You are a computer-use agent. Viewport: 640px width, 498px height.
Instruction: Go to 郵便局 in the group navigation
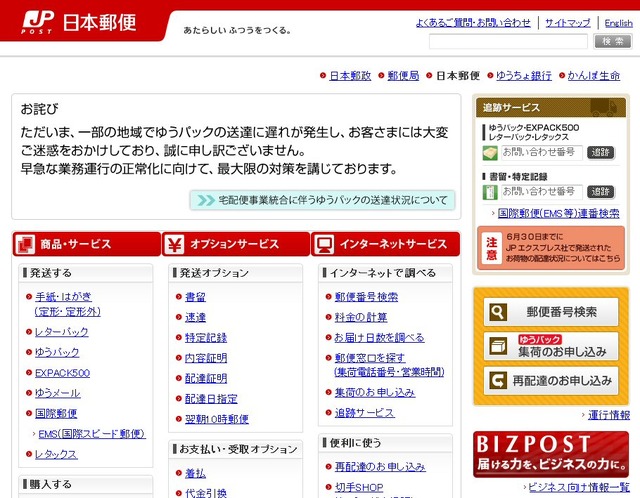[403, 76]
